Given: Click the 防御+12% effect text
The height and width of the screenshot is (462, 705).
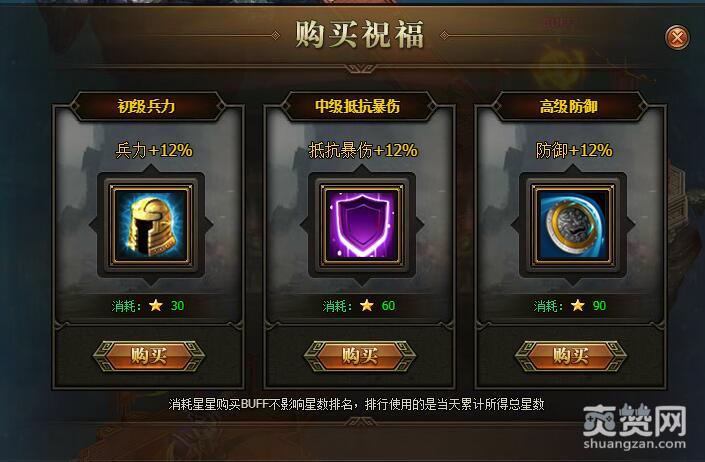Looking at the screenshot, I should click(574, 150).
